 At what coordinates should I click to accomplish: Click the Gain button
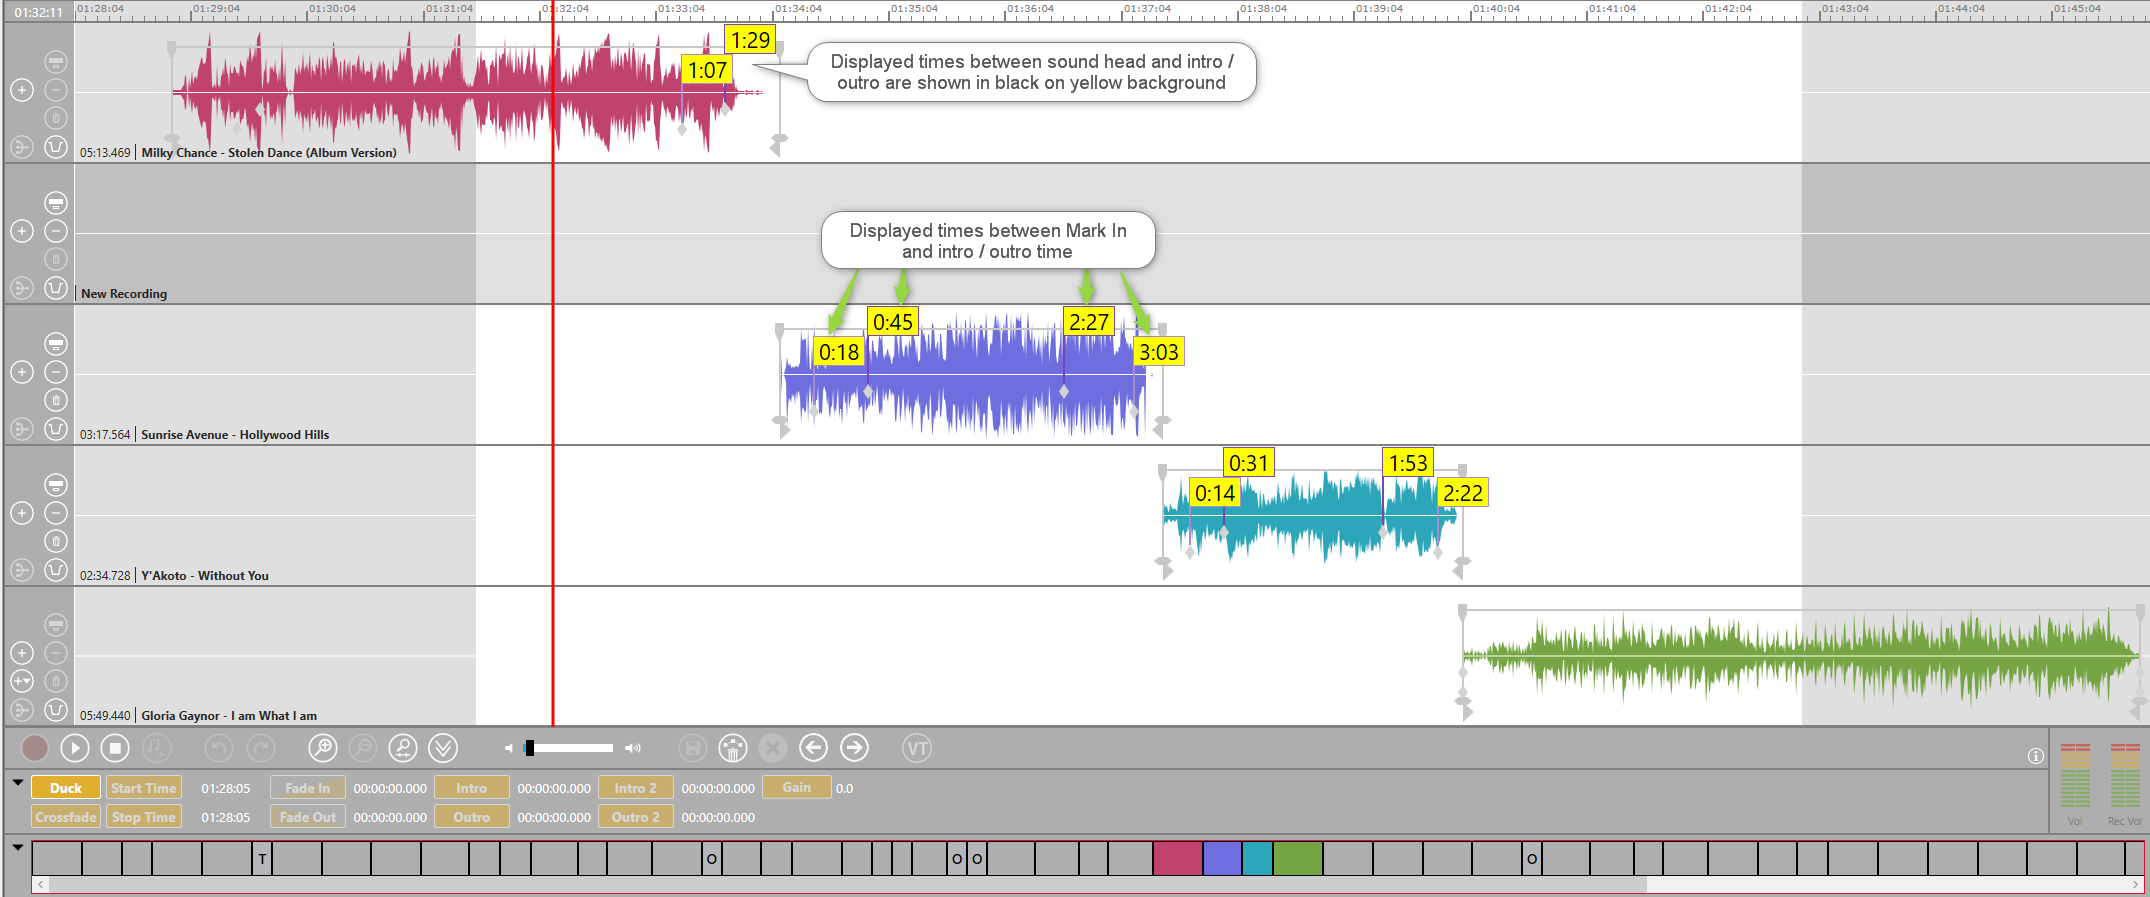point(796,788)
